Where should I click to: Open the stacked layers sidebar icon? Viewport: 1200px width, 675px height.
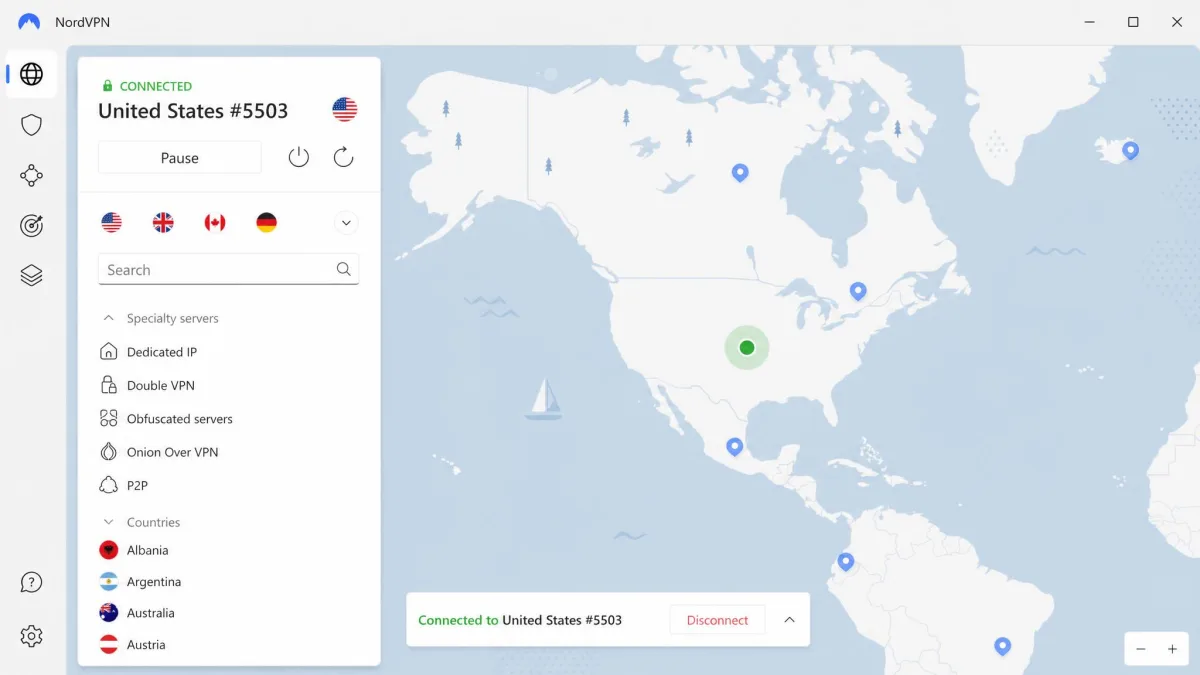point(31,275)
